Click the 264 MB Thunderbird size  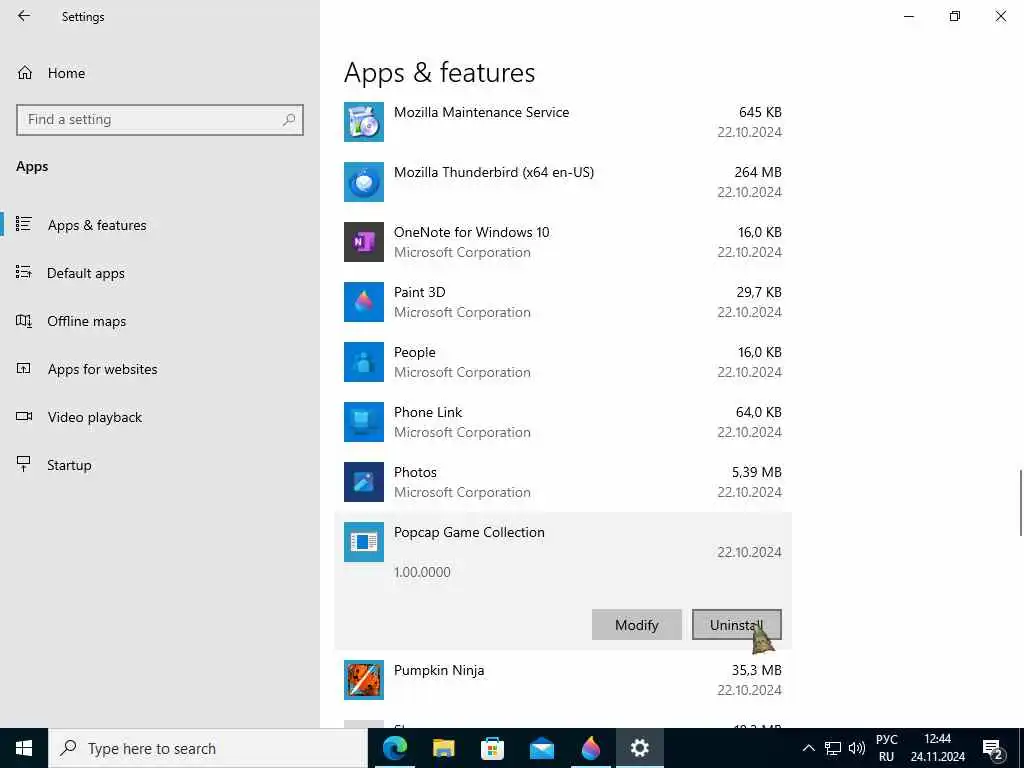click(758, 172)
